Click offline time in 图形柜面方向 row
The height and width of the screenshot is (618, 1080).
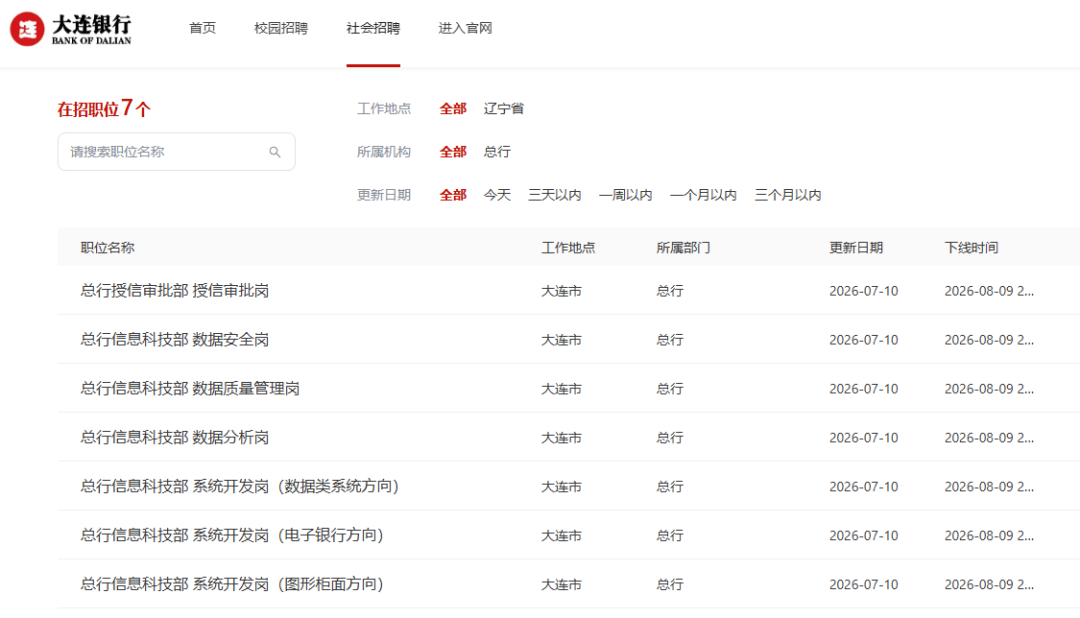(x=989, y=585)
